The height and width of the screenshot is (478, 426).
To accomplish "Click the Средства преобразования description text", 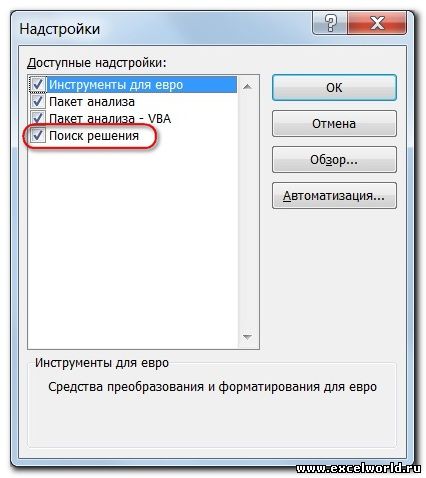I will pos(212,387).
